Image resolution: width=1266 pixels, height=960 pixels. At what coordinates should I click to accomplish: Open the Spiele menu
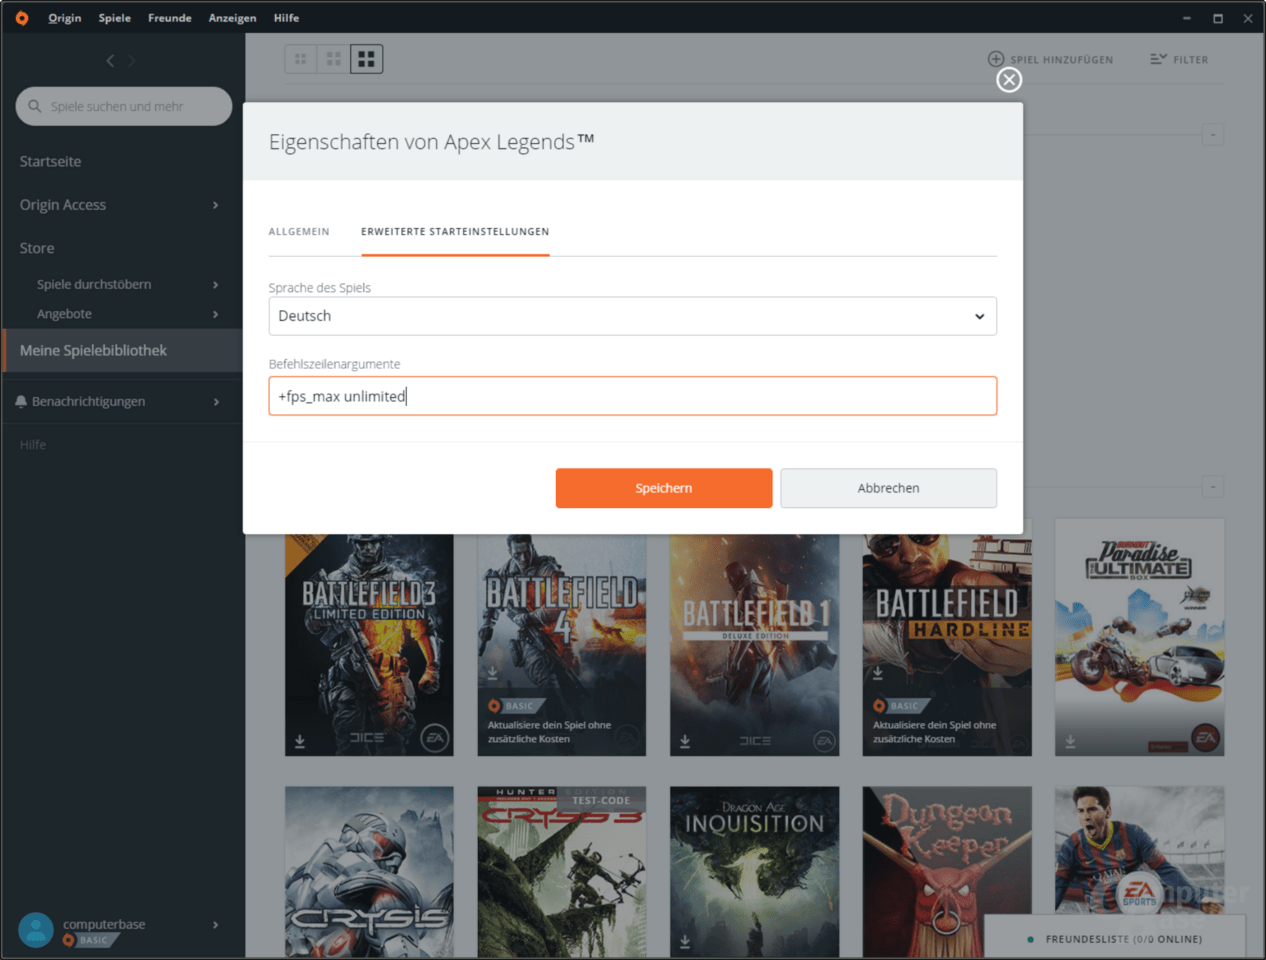114,17
